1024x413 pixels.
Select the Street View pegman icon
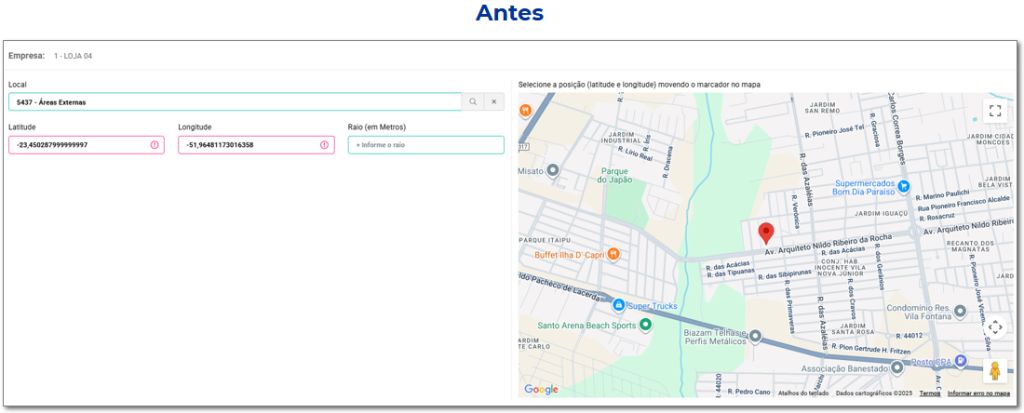(994, 371)
